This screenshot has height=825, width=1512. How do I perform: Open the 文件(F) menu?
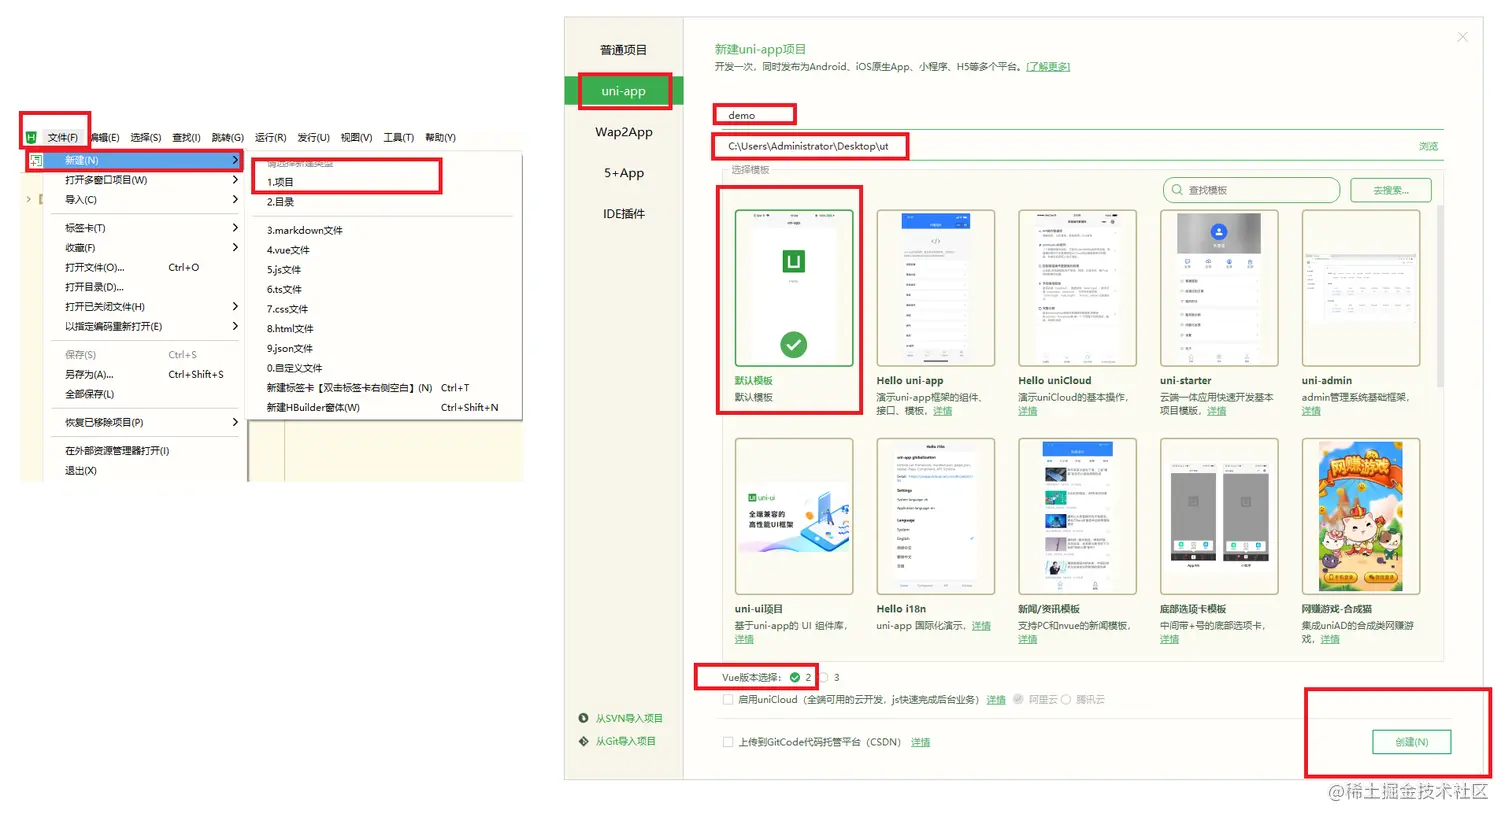(62, 138)
